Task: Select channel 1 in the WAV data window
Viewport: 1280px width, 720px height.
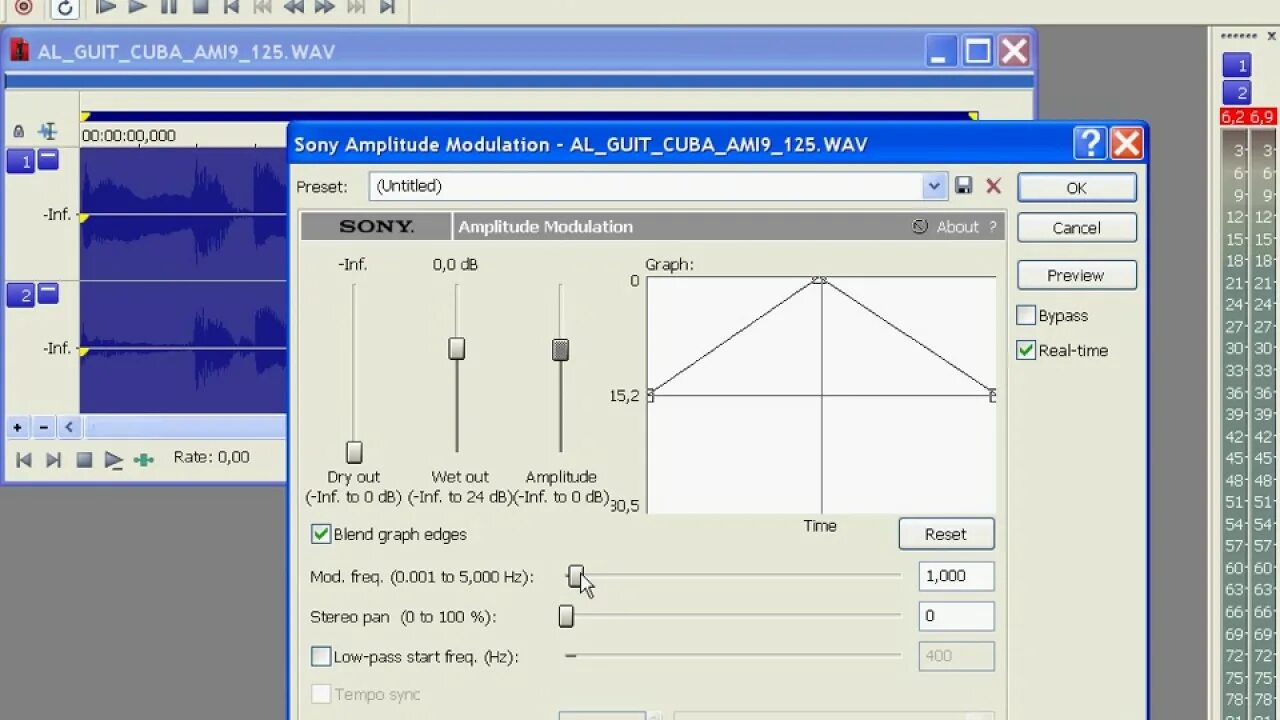Action: coord(20,160)
